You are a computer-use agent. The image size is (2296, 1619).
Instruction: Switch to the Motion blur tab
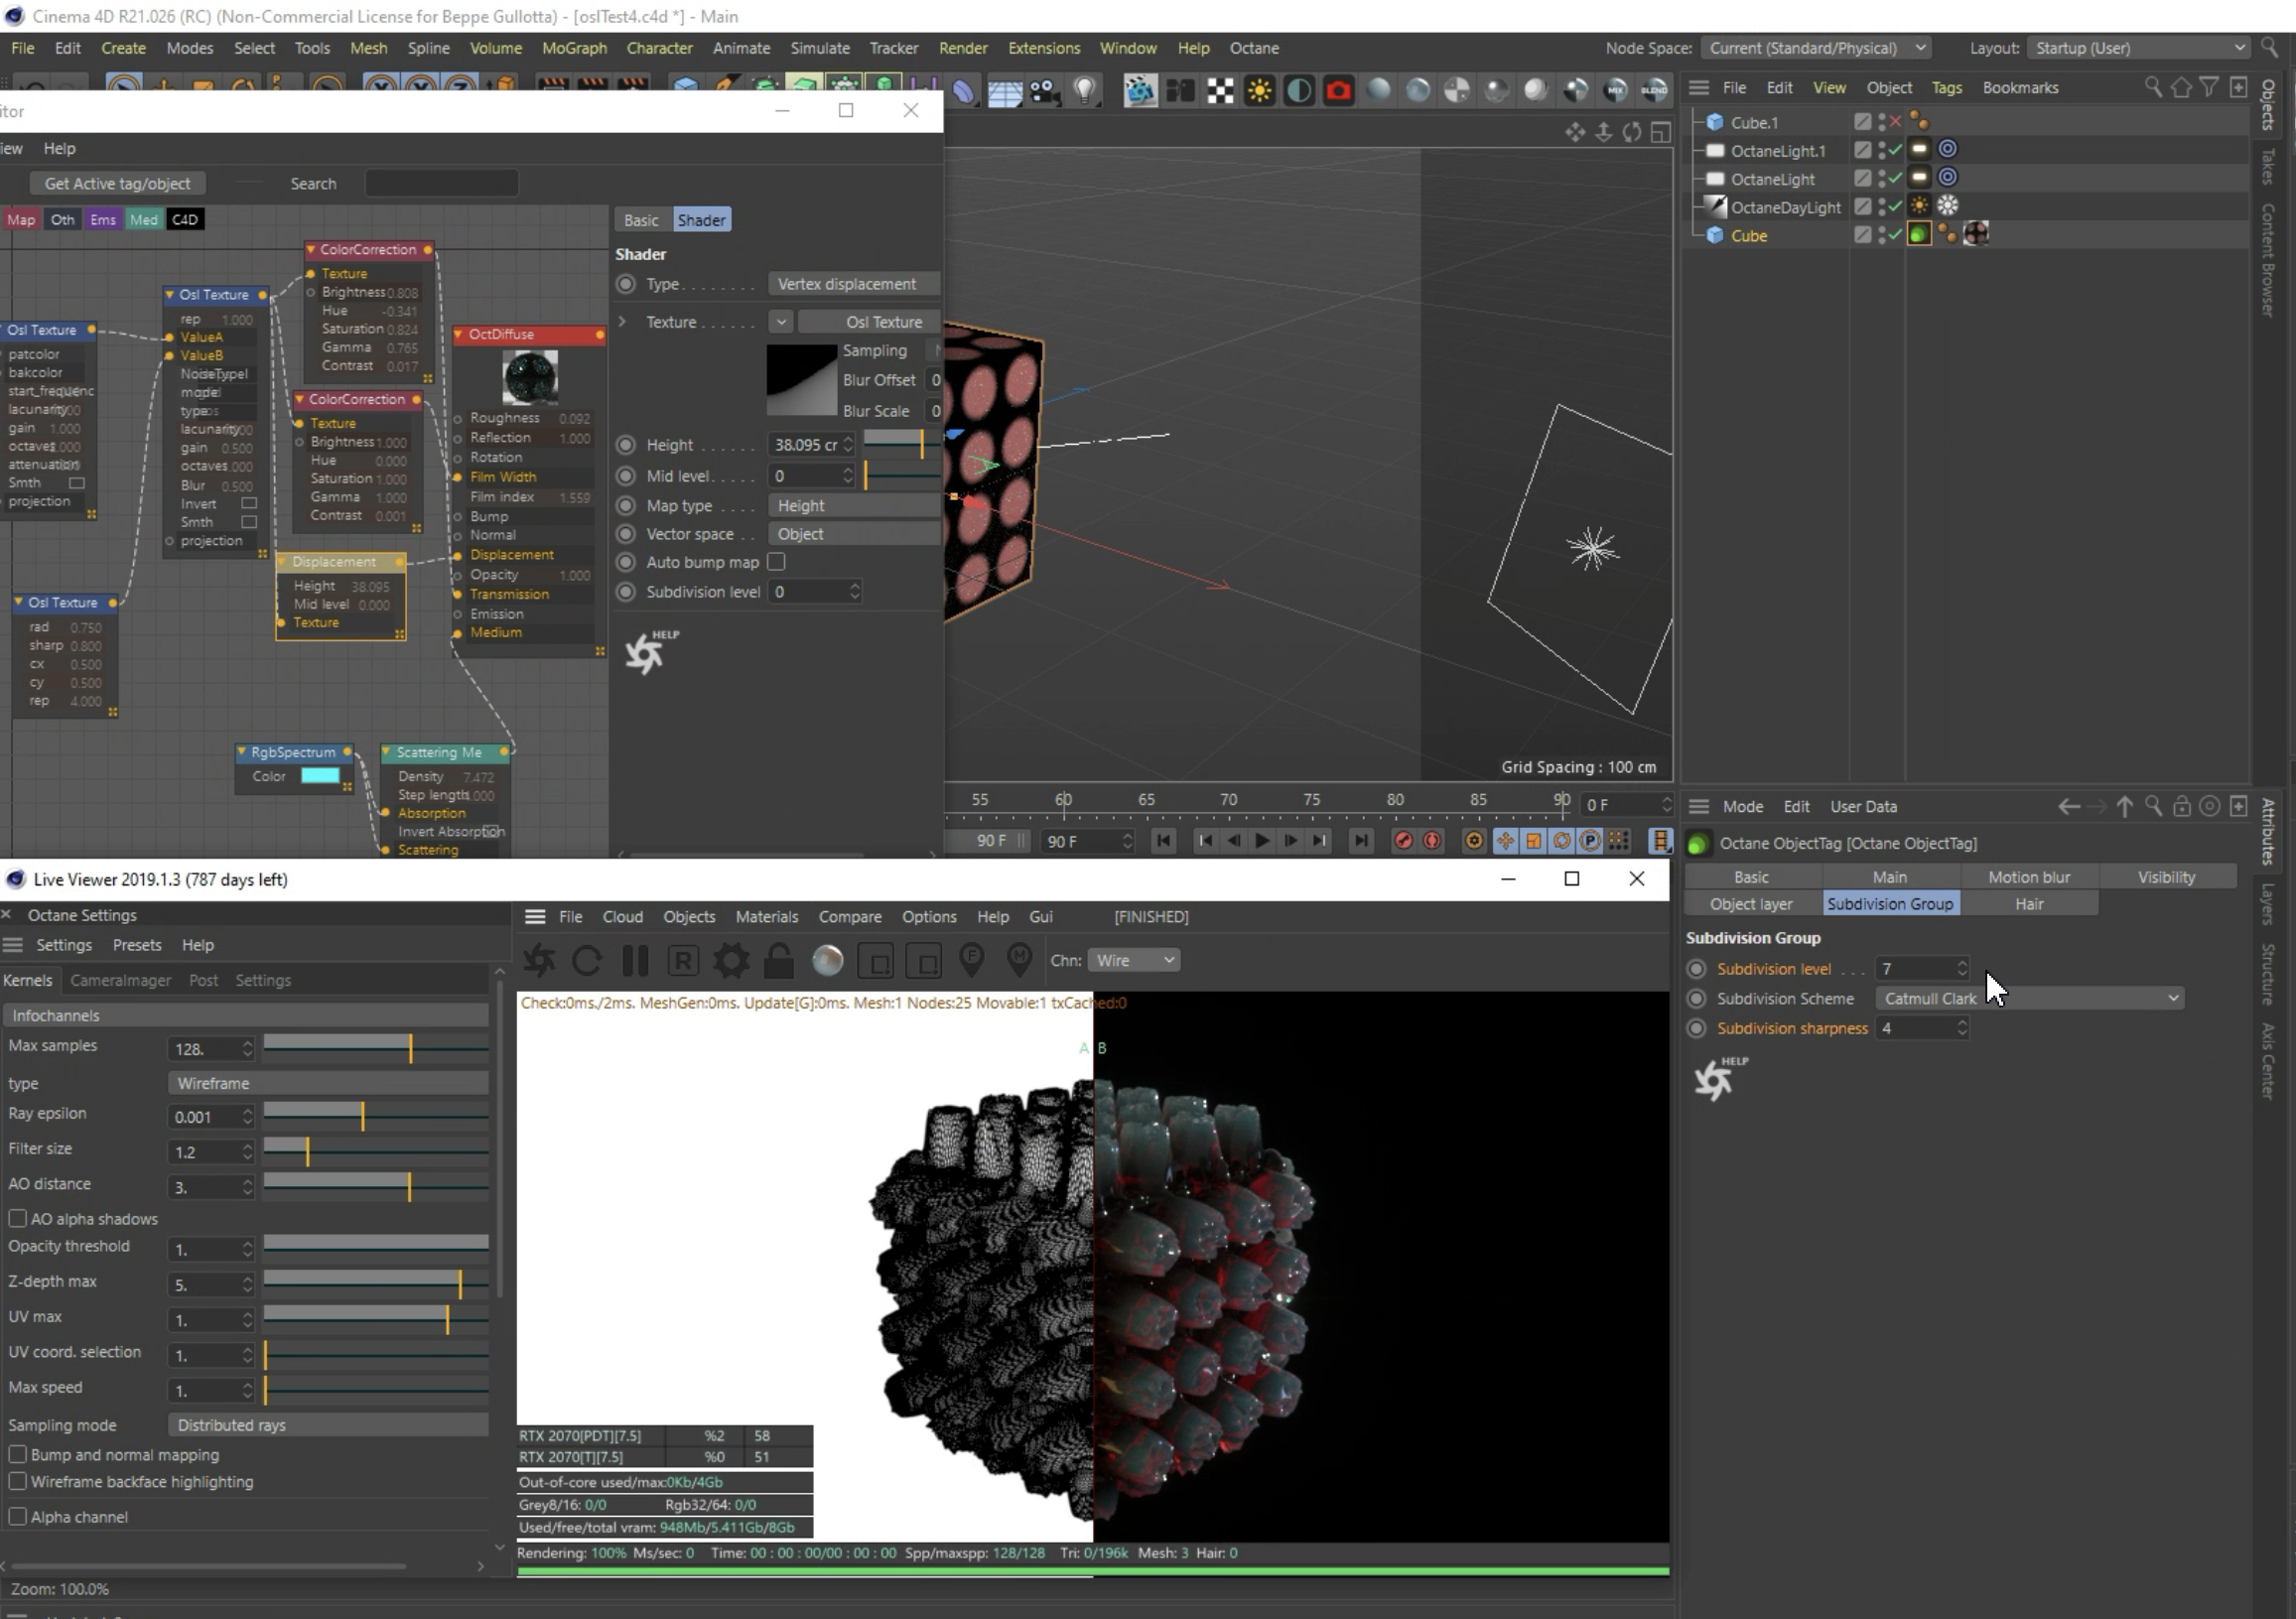coord(2028,877)
